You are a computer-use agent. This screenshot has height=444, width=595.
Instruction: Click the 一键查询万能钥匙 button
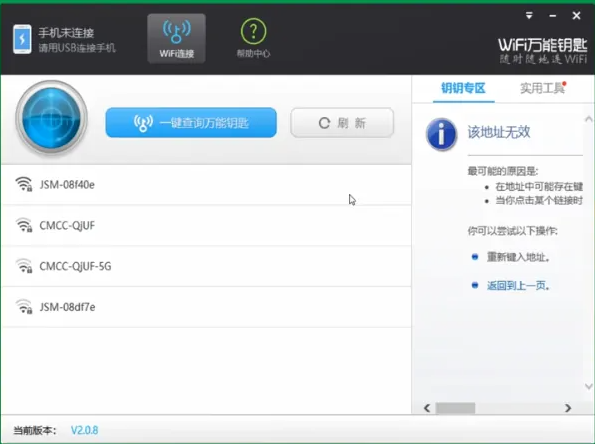point(191,123)
